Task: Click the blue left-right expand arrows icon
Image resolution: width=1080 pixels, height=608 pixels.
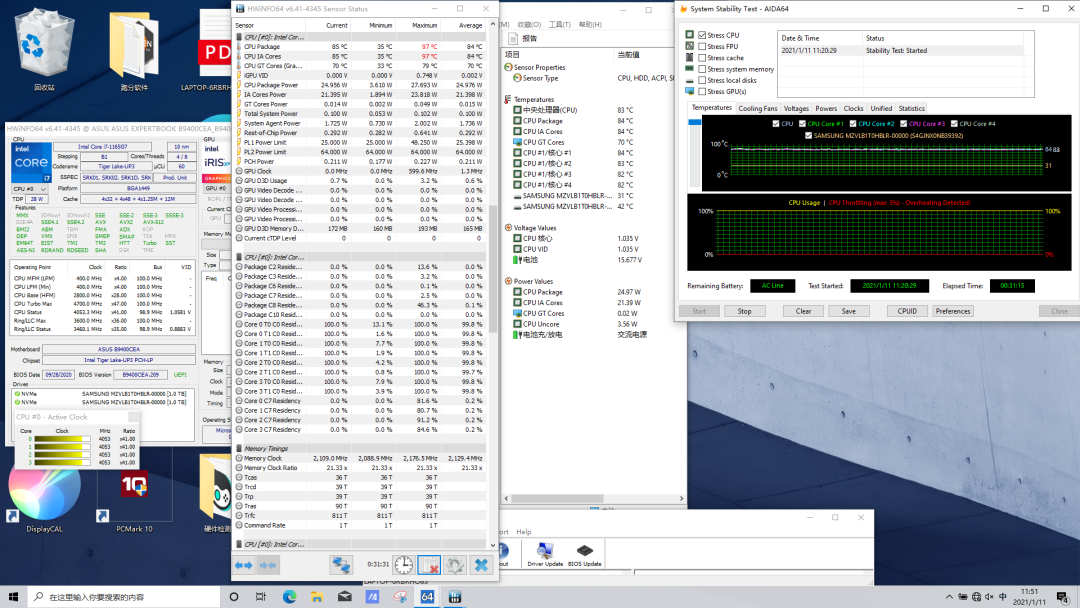Action: pyautogui.click(x=244, y=565)
